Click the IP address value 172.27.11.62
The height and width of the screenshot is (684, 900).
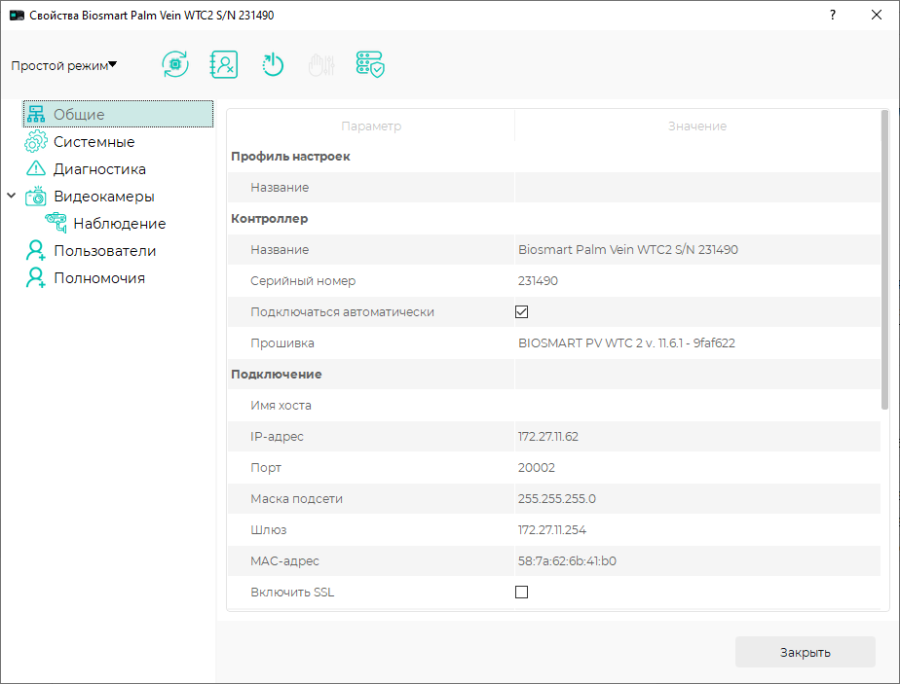pyautogui.click(x=548, y=437)
